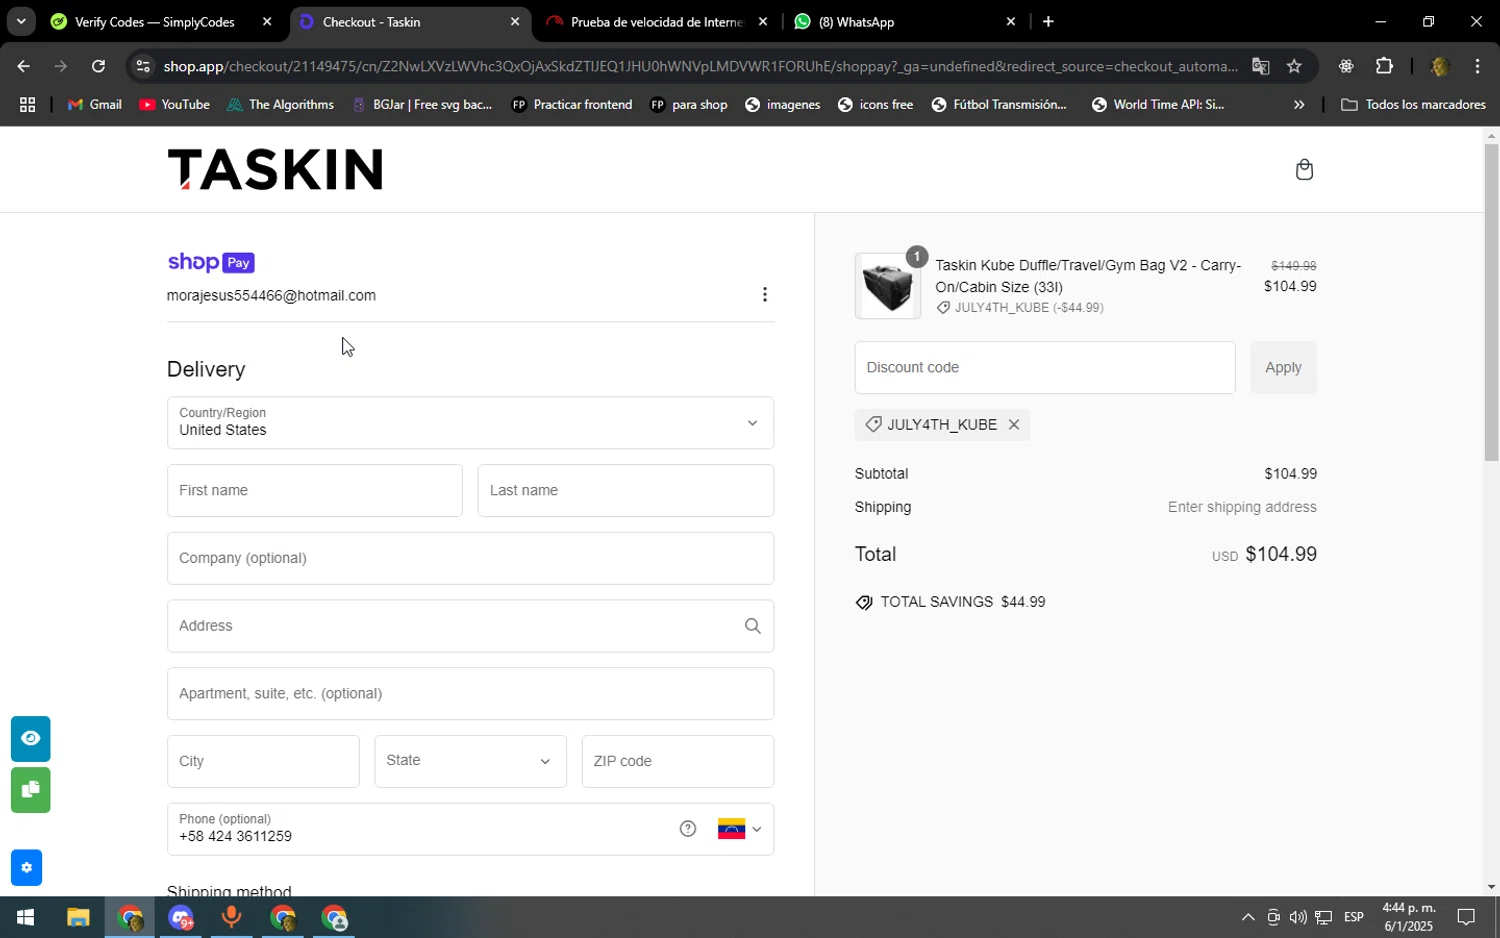Reload the checkout page
Image resolution: width=1500 pixels, height=938 pixels.
click(x=98, y=66)
